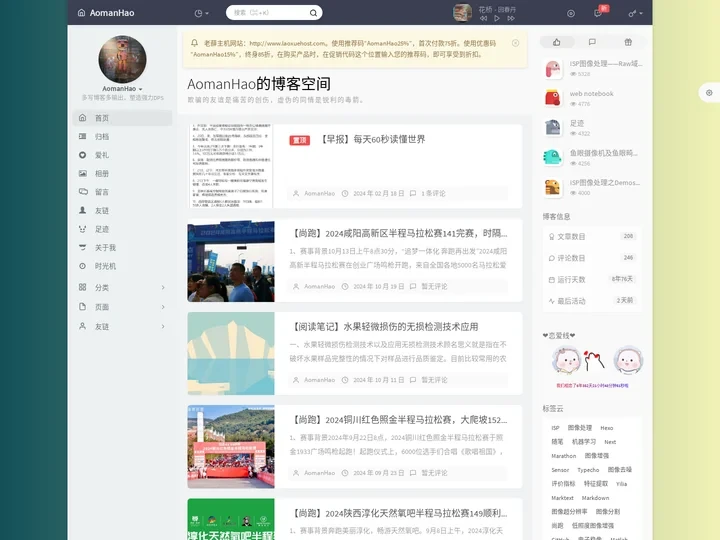
Task: Open the 2024铜川红色照金半程马拉松 post
Action: [399, 420]
